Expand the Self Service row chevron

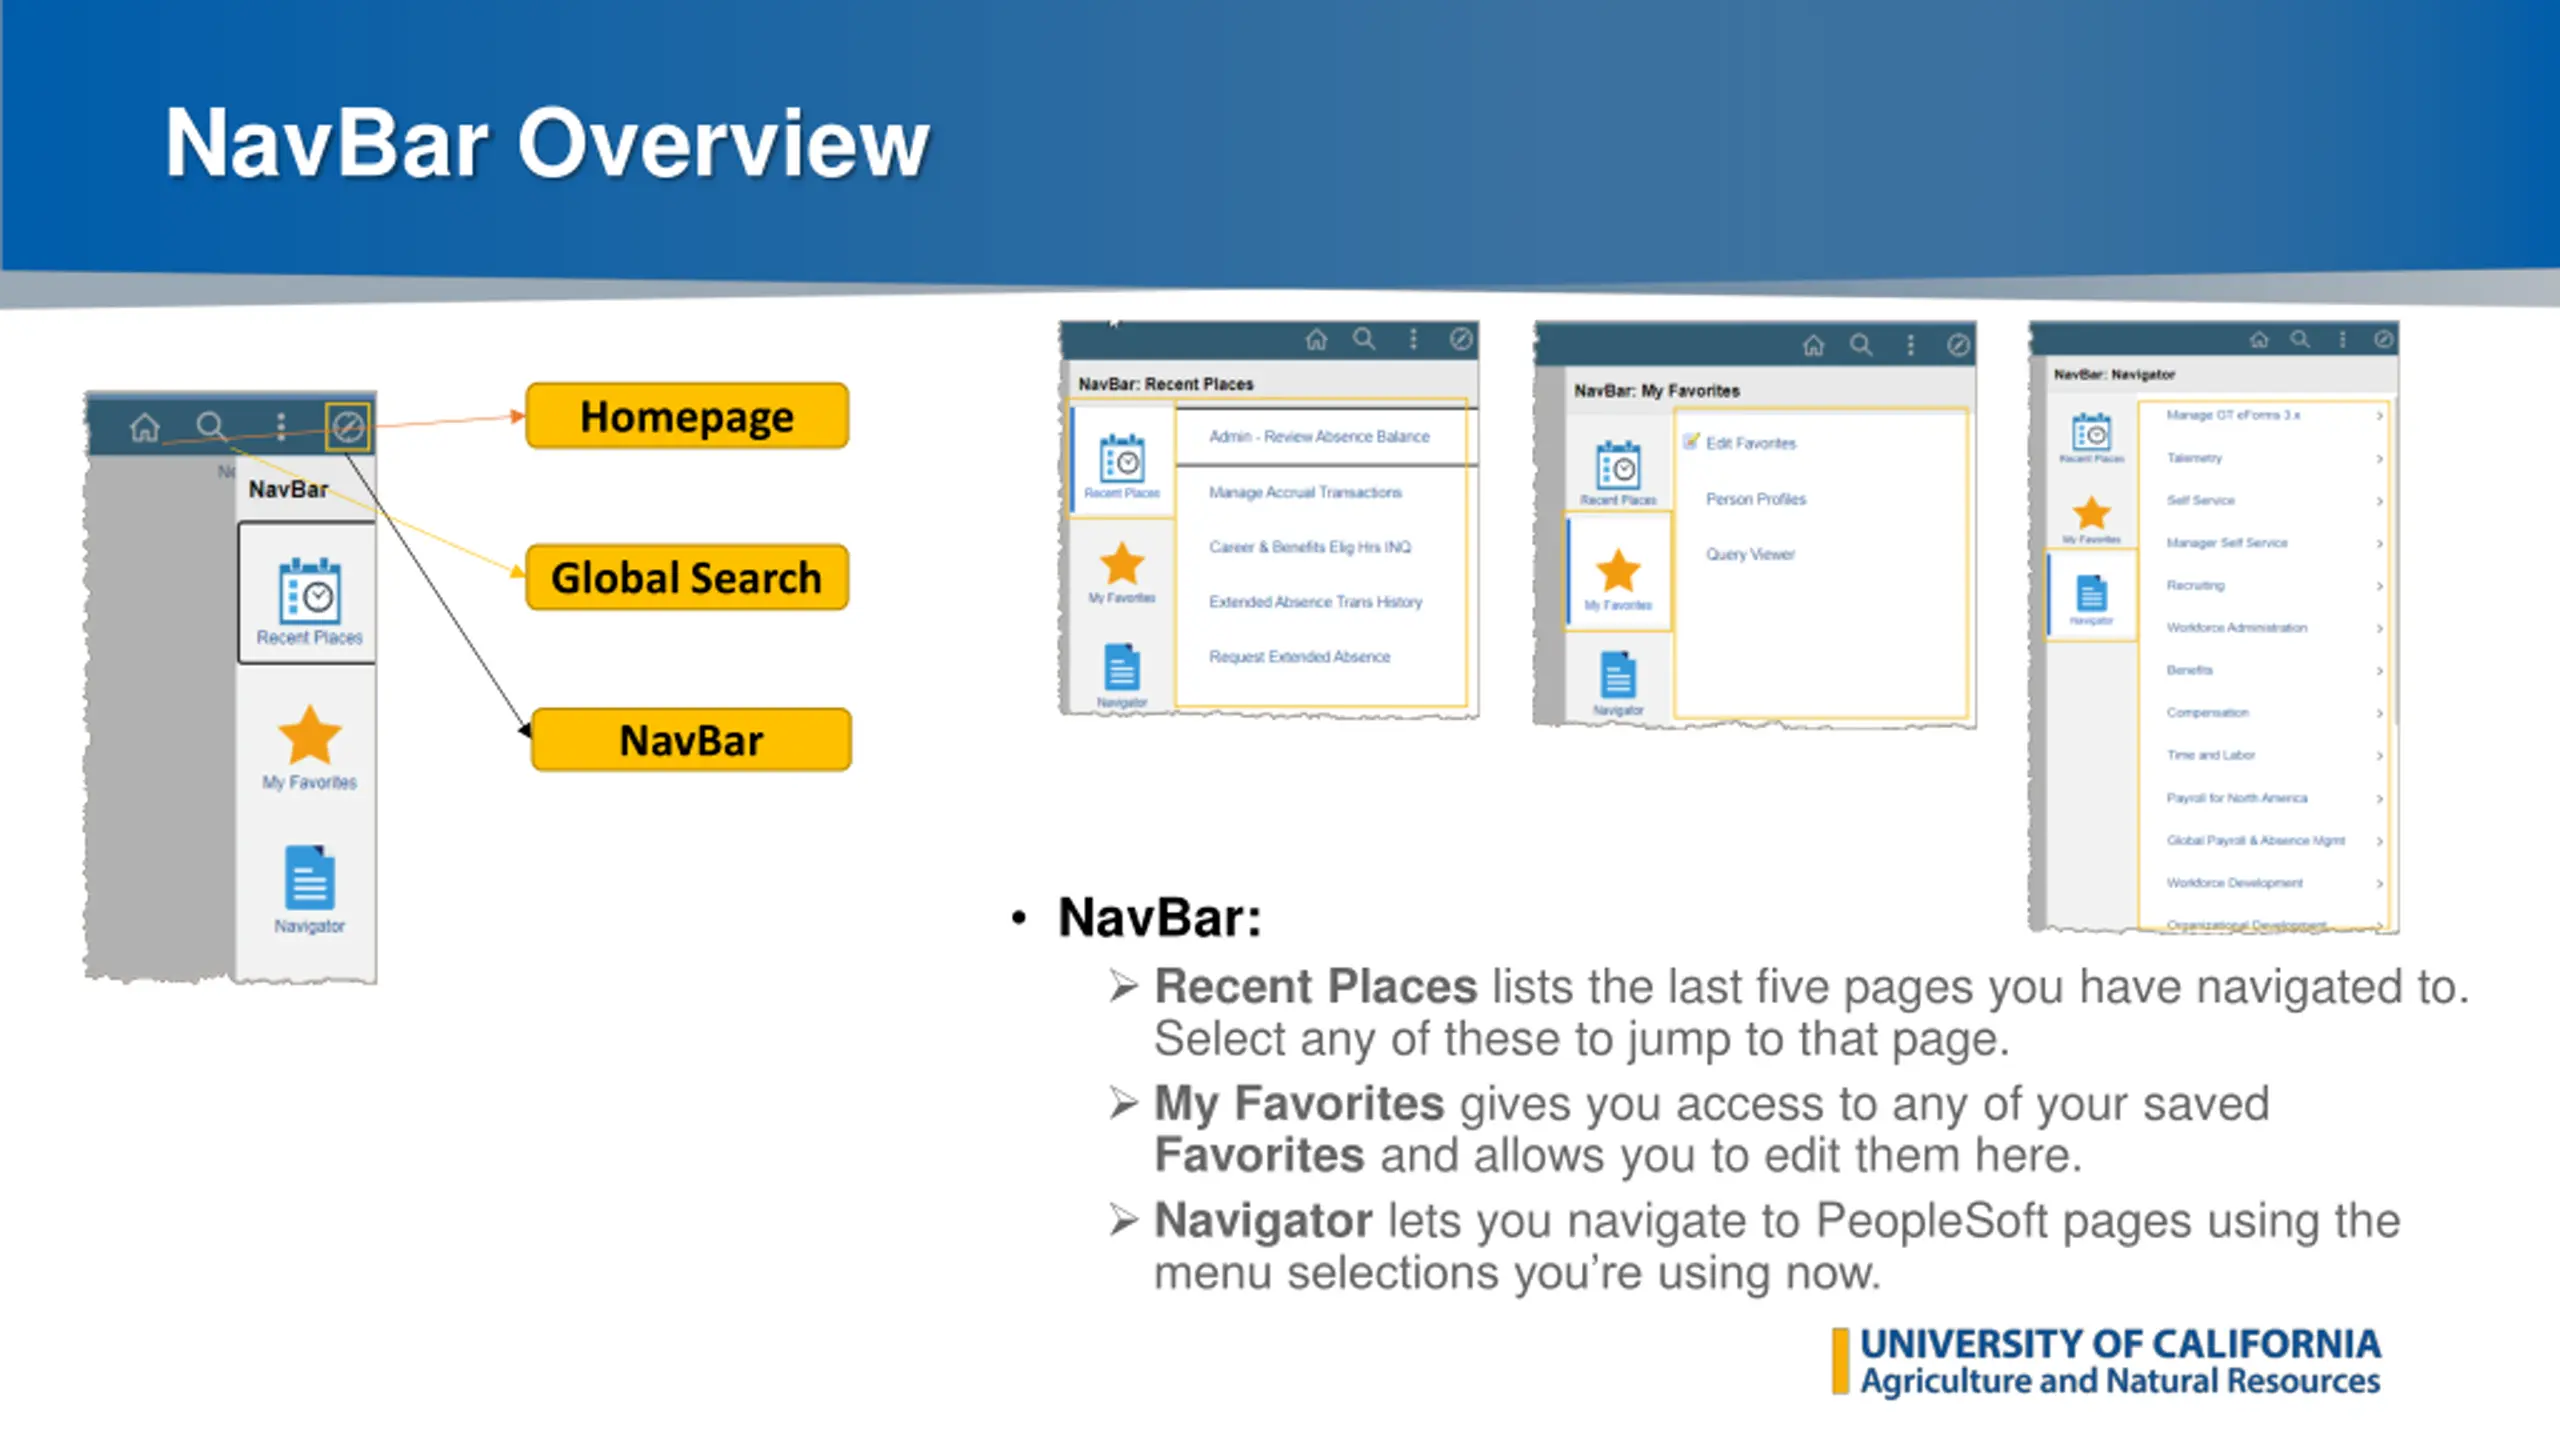[2380, 501]
